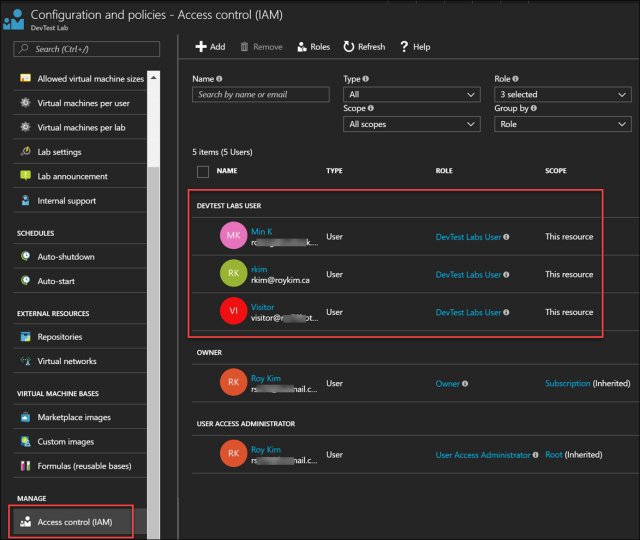
Task: Open the Group by dropdown
Action: tap(562, 124)
